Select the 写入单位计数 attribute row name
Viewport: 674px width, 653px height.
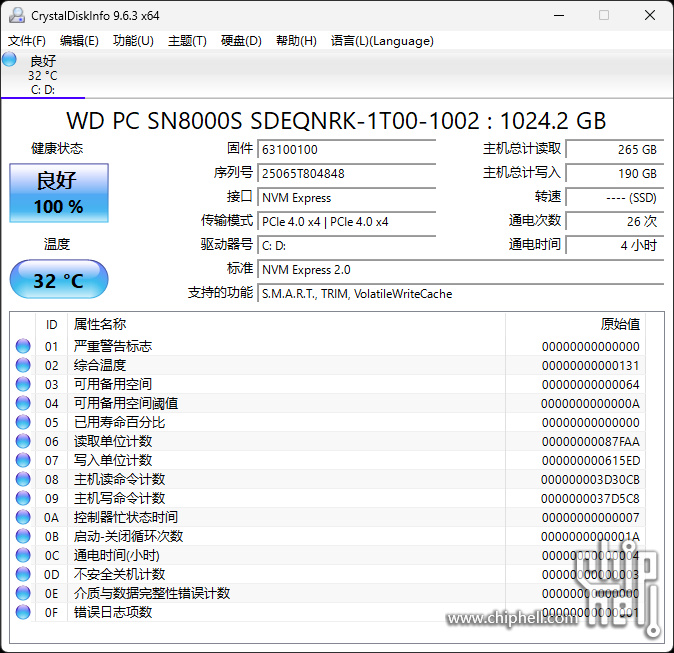pyautogui.click(x=113, y=460)
